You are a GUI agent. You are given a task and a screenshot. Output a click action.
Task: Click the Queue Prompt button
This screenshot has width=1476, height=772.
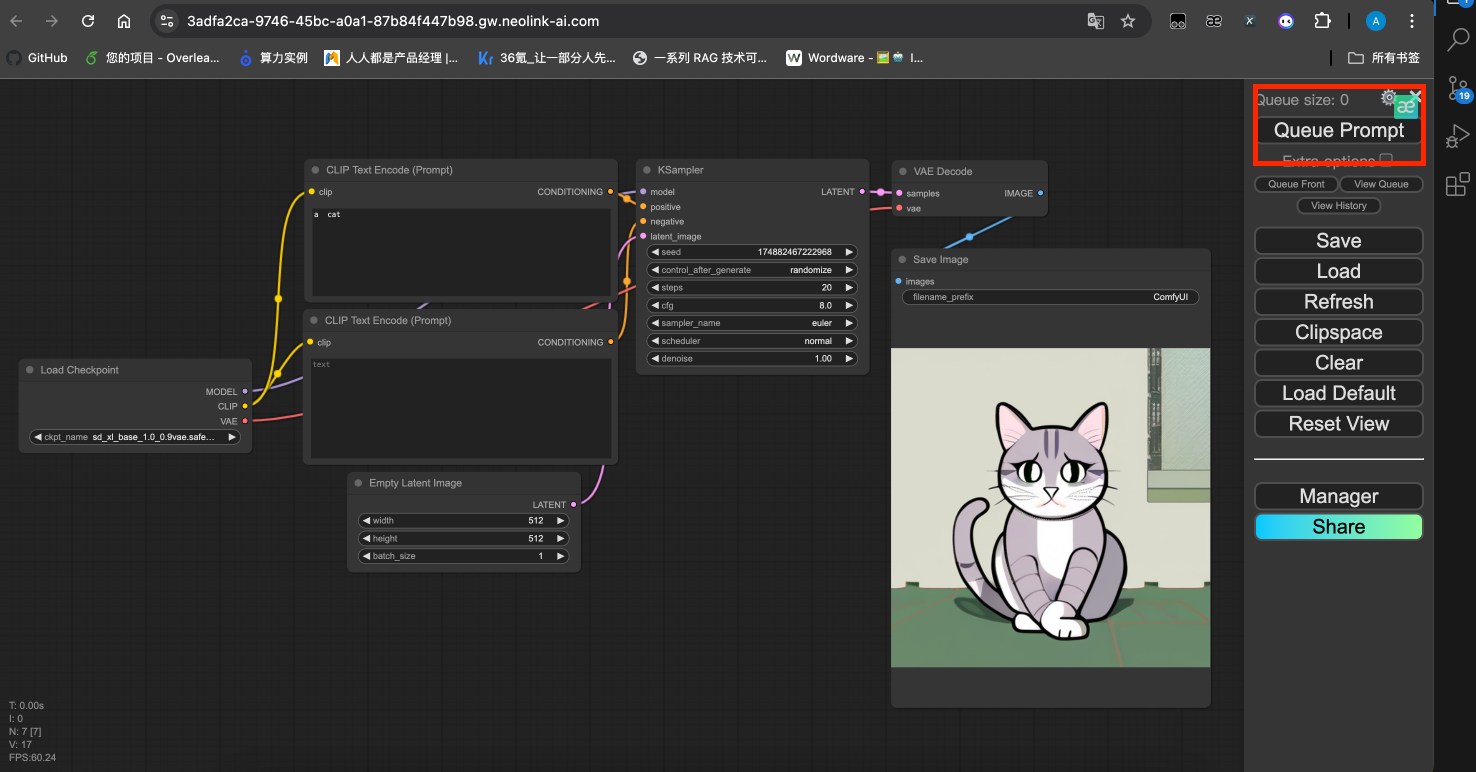point(1338,130)
